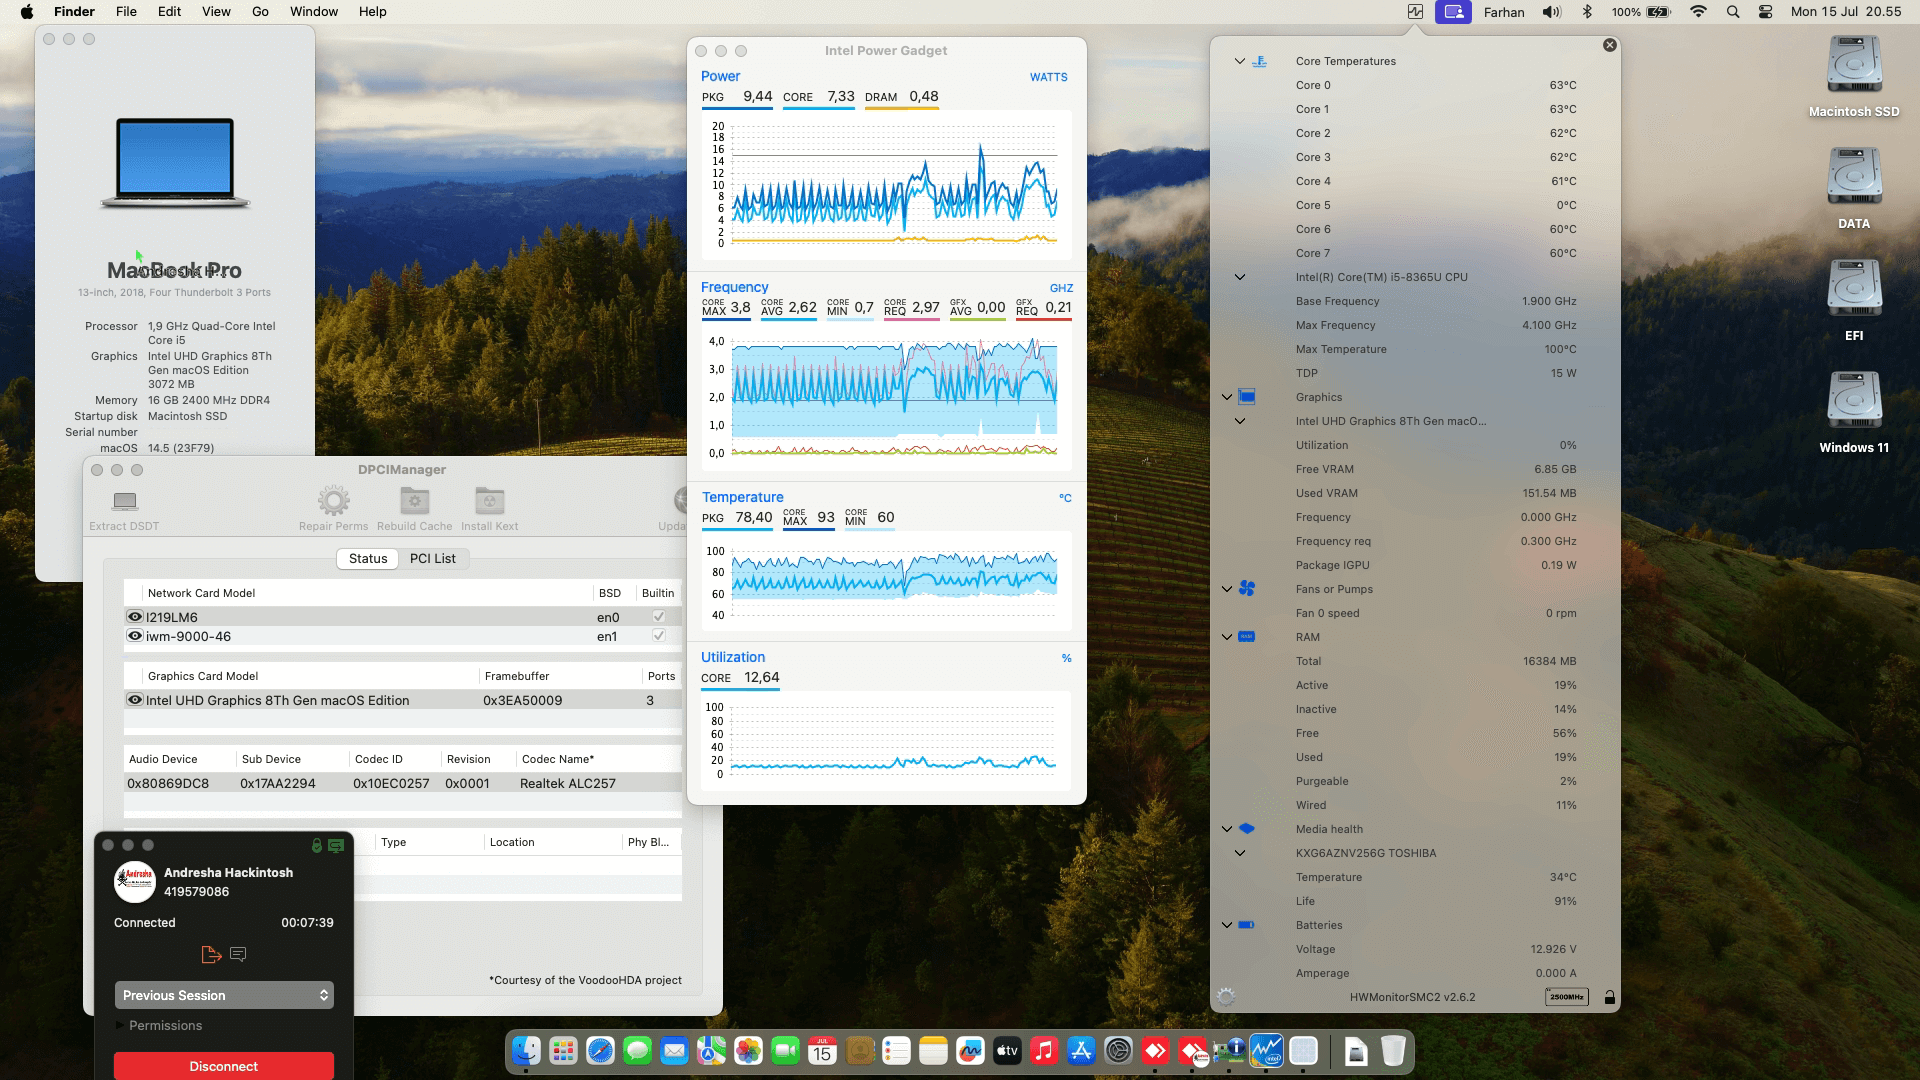
Task: Toggle Builtin checkbox for I219LM6
Action: (658, 617)
